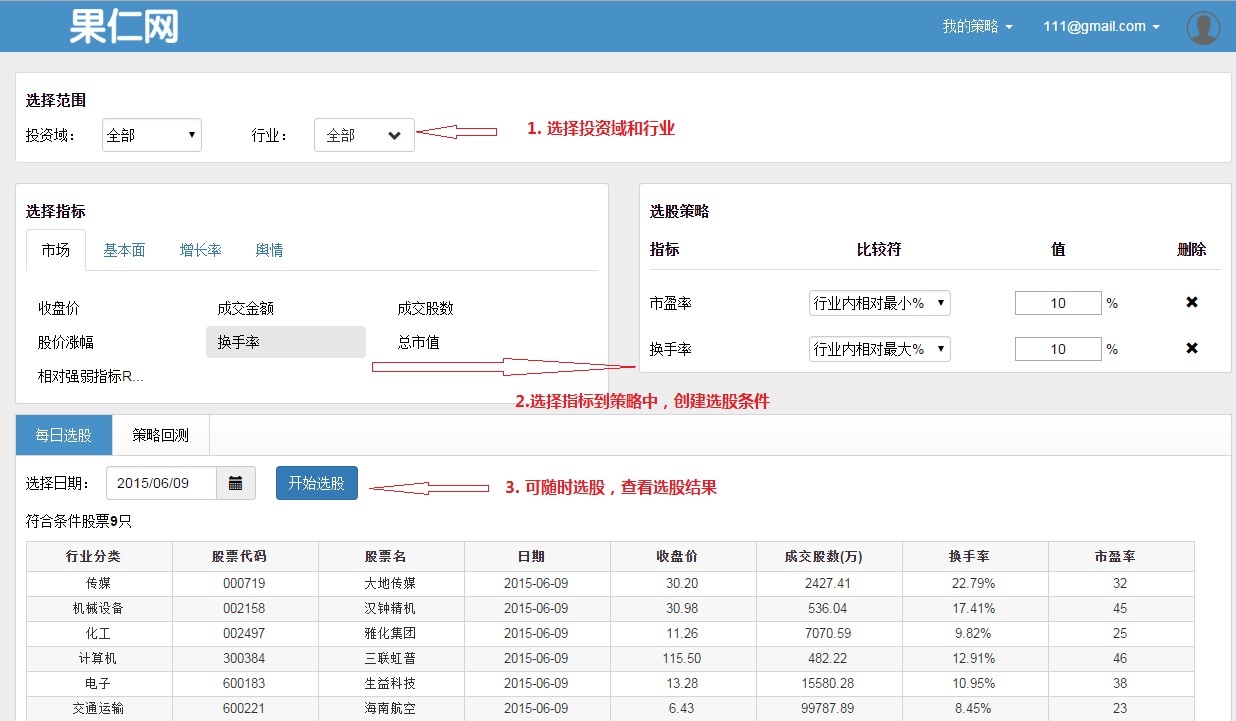Click the 市盈率 value input field

click(x=1057, y=303)
